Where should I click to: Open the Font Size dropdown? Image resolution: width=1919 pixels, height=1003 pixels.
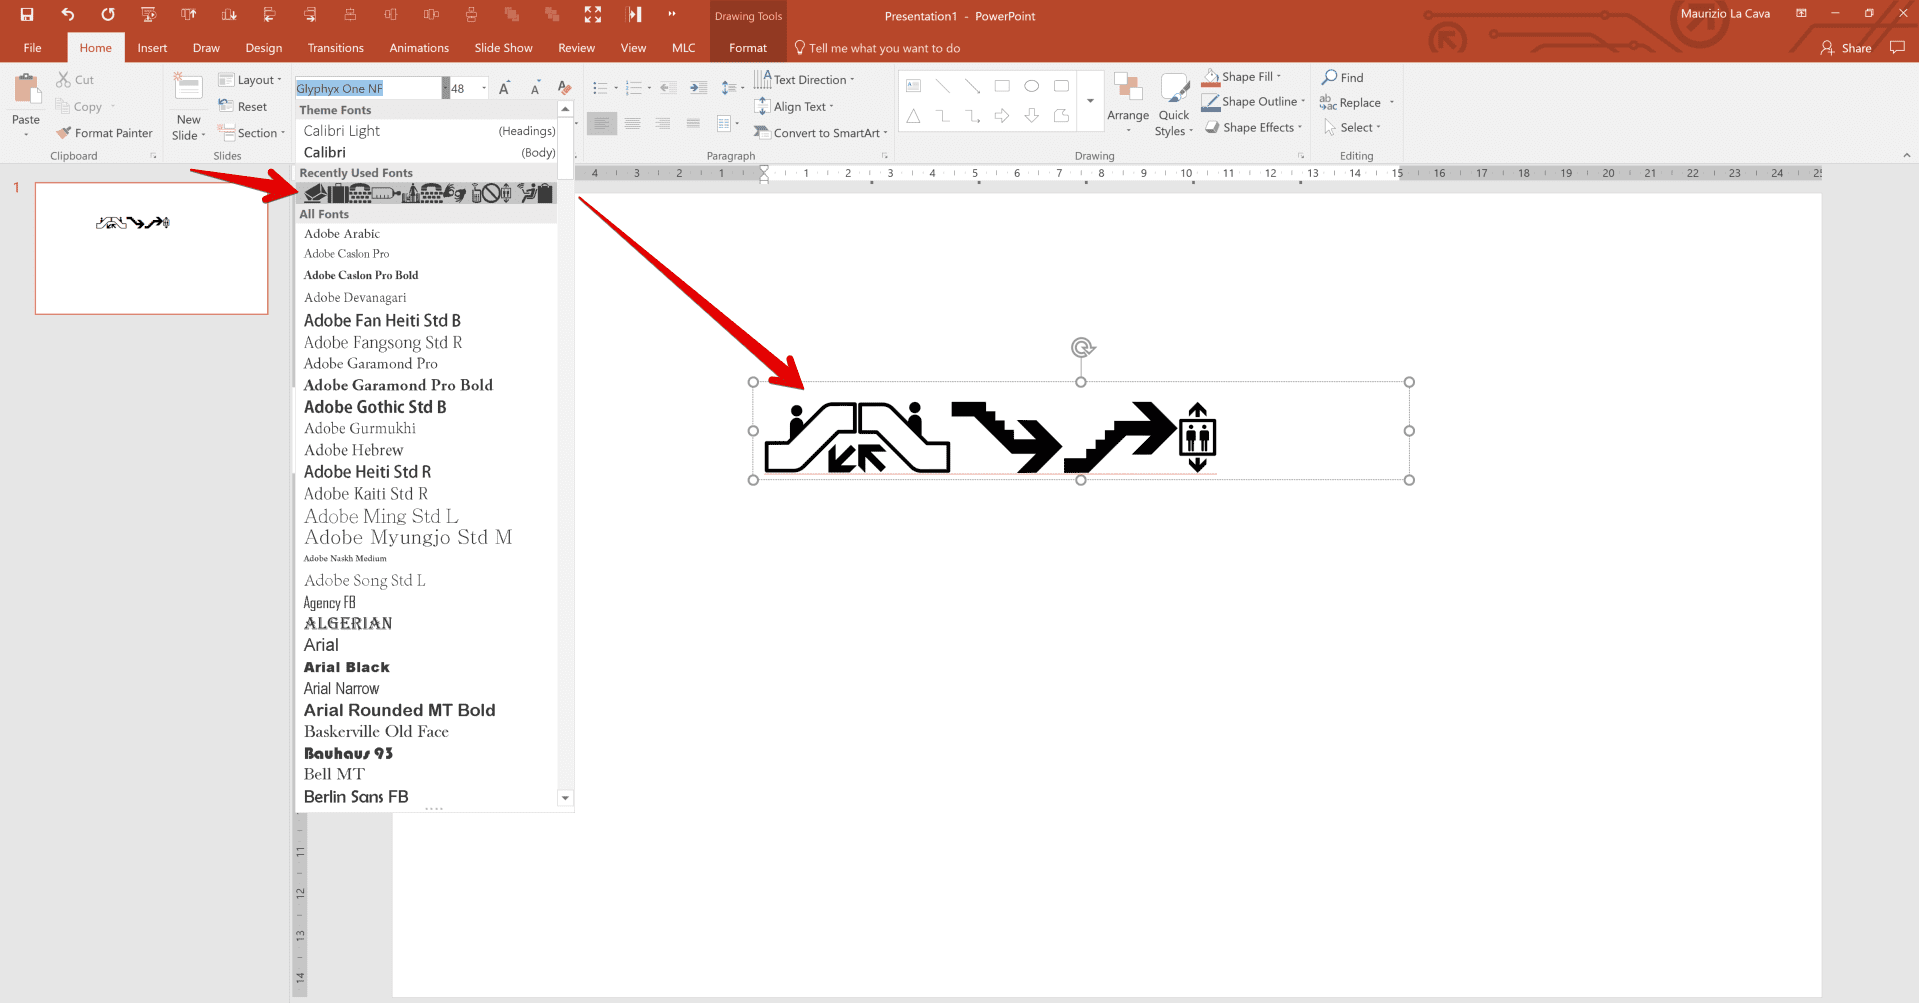pos(482,87)
